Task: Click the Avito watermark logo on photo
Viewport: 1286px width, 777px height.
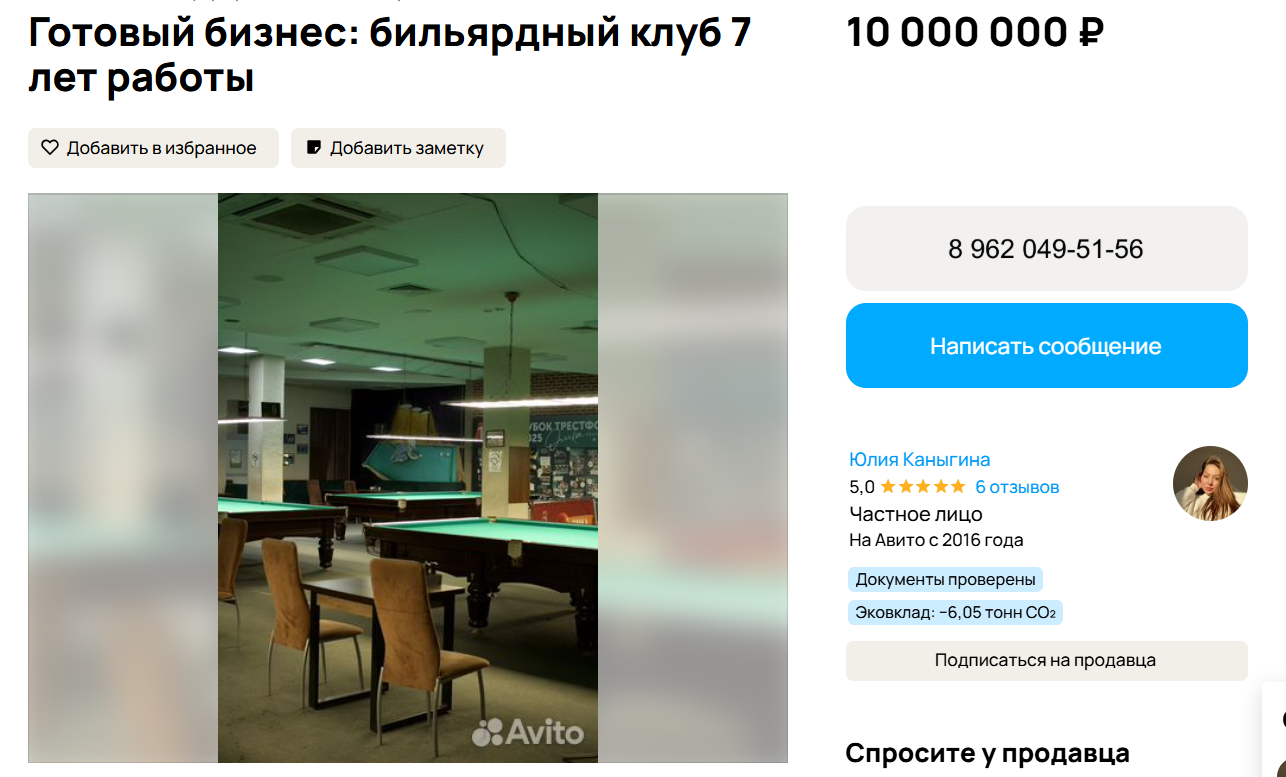Action: click(x=527, y=732)
